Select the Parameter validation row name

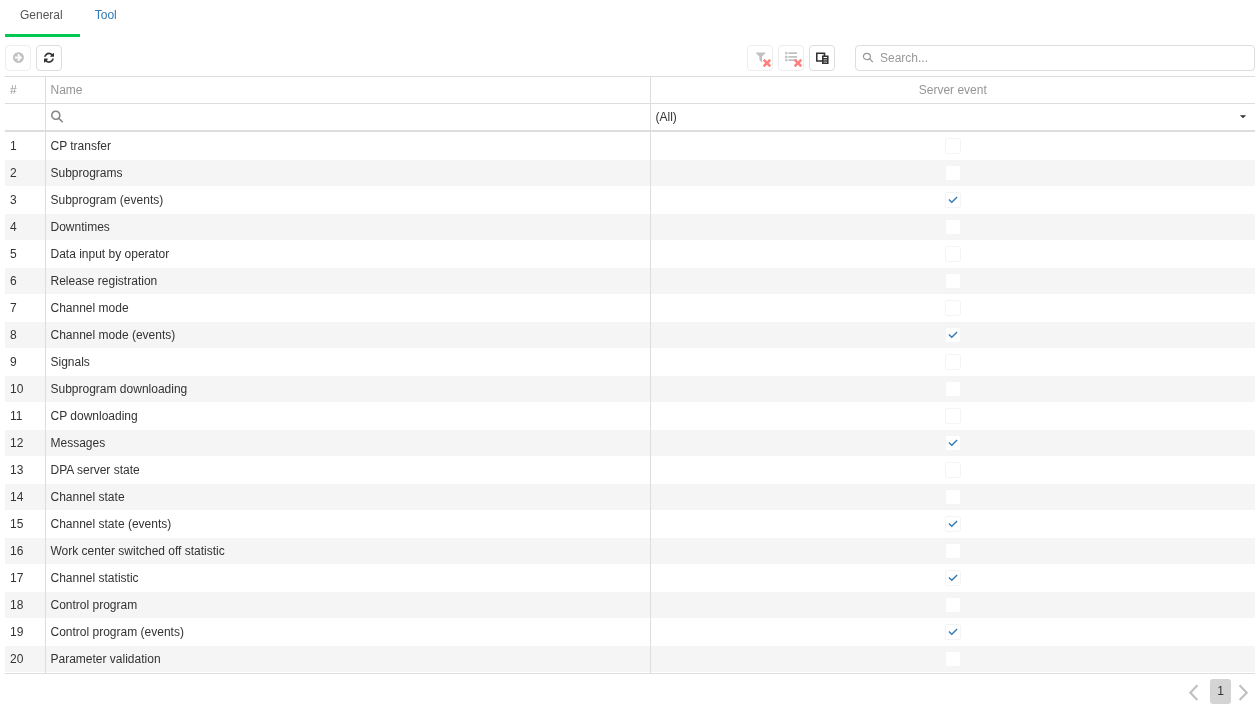[x=106, y=659]
